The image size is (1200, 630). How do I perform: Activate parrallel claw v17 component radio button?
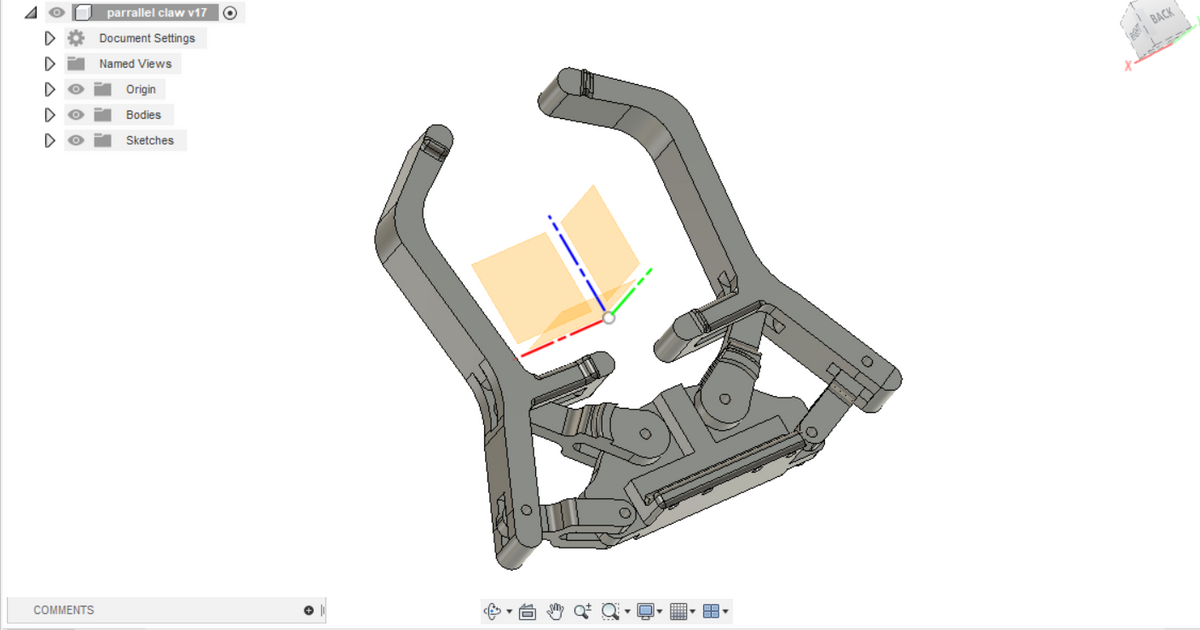pos(231,13)
